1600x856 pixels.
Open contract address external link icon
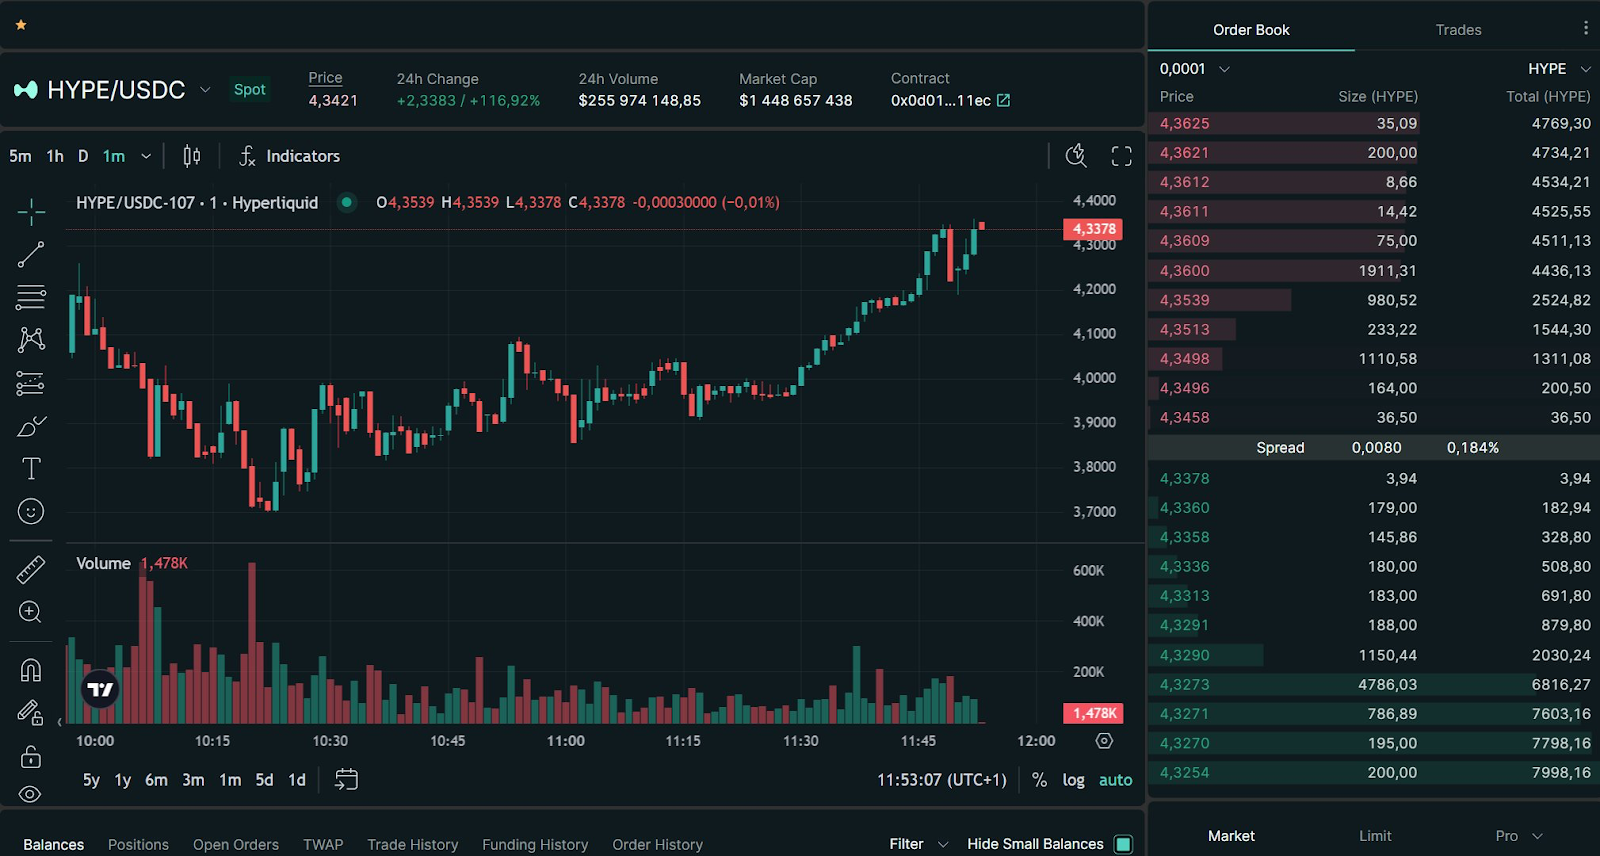pos(1004,101)
